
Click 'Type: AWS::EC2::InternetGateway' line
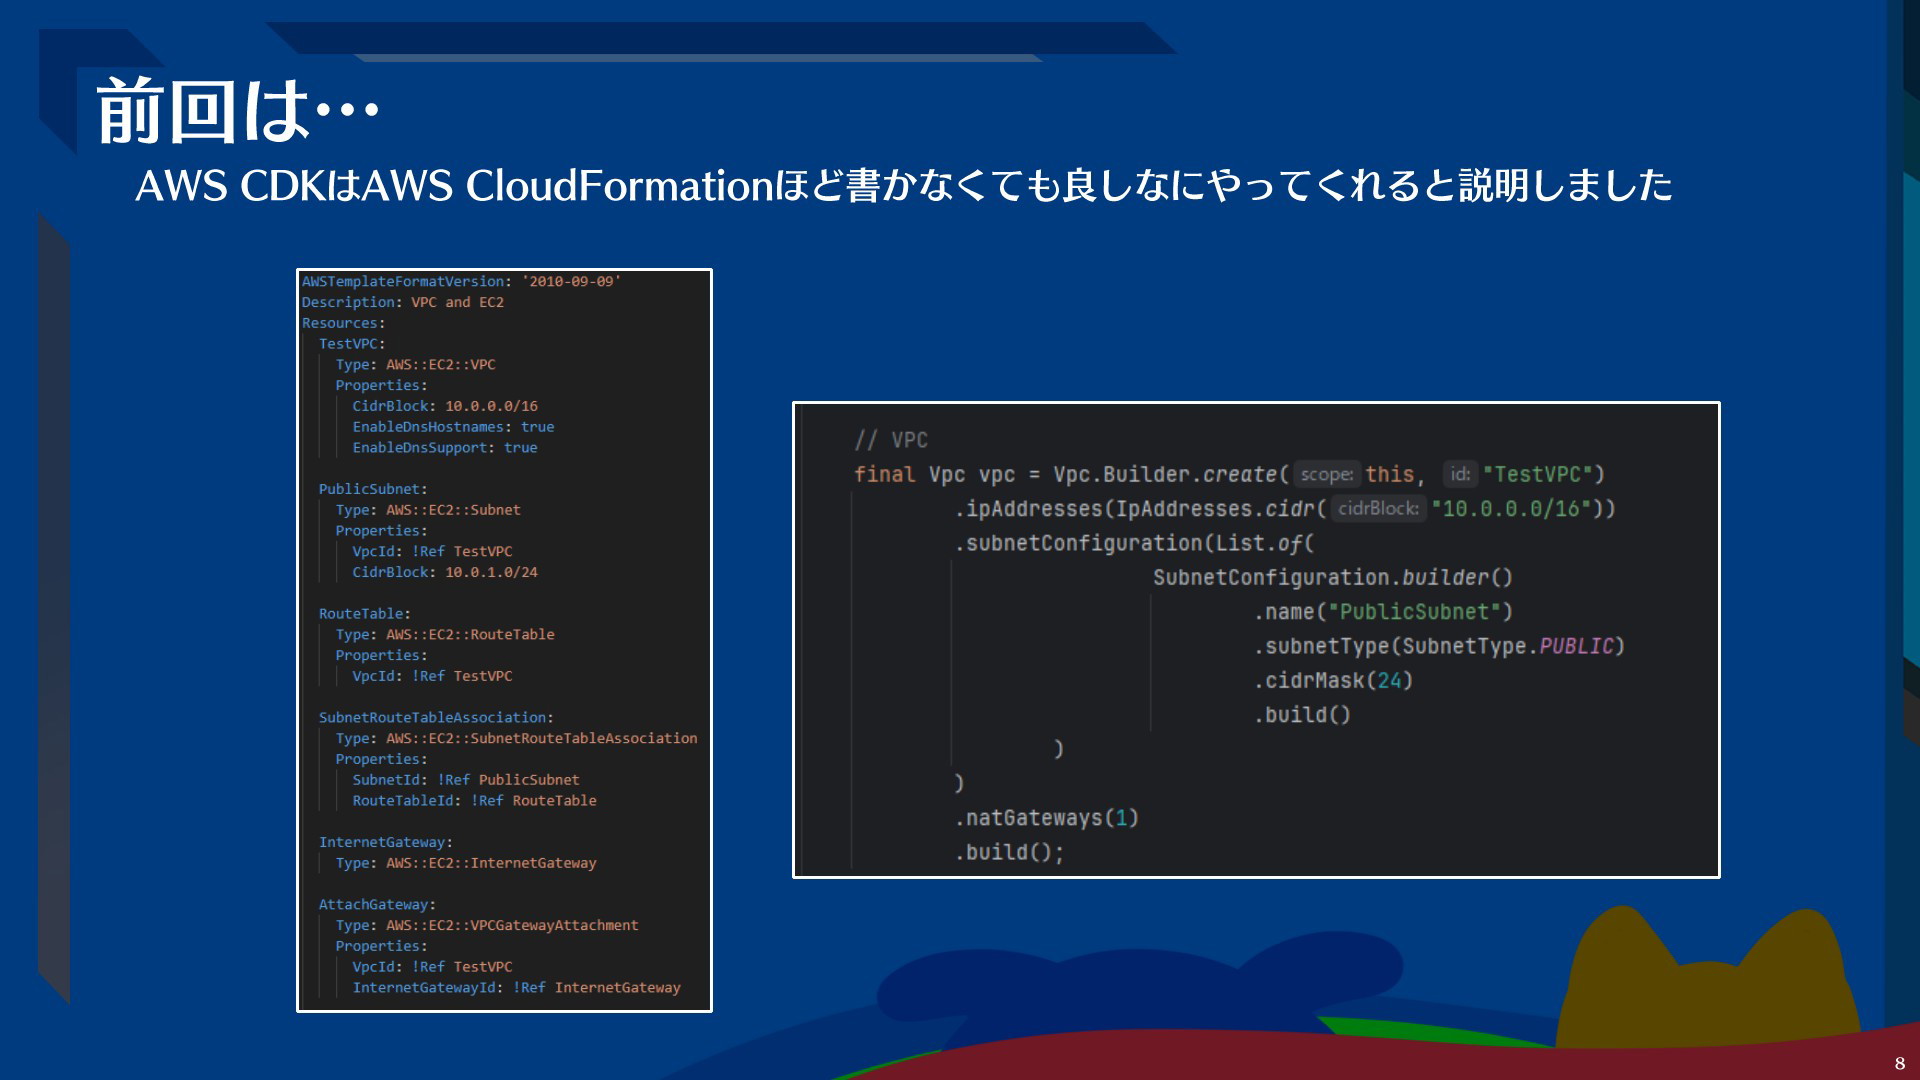click(x=466, y=863)
